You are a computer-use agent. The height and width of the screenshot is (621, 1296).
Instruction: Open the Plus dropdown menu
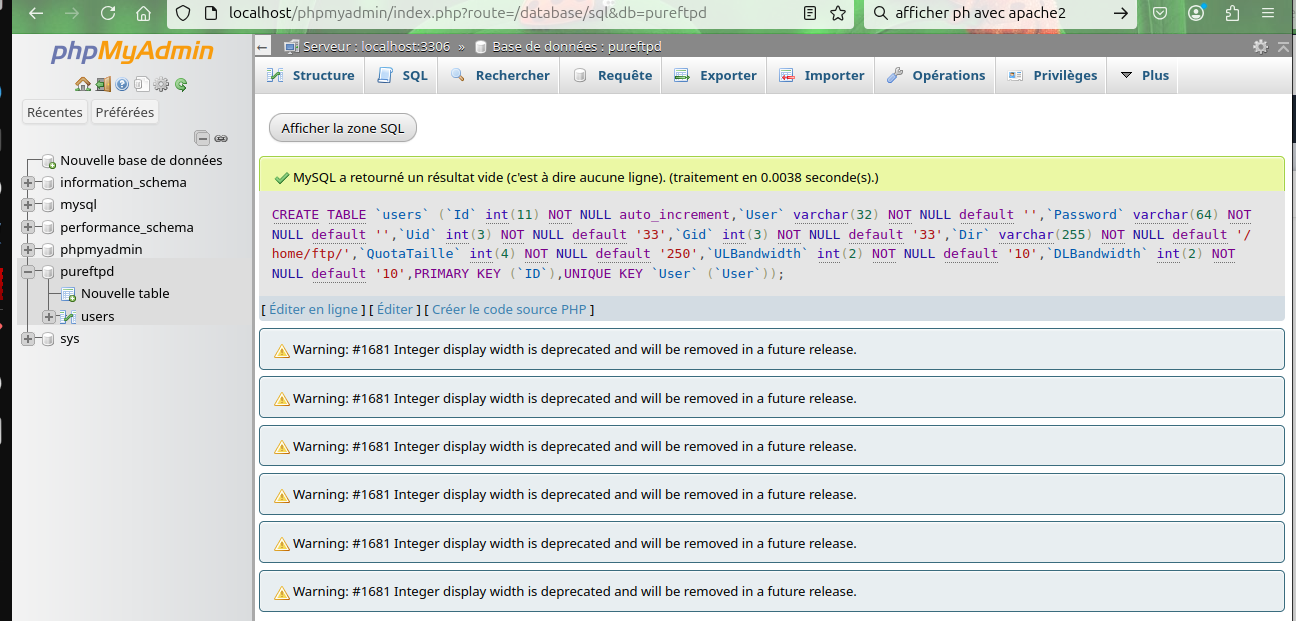click(1144, 76)
